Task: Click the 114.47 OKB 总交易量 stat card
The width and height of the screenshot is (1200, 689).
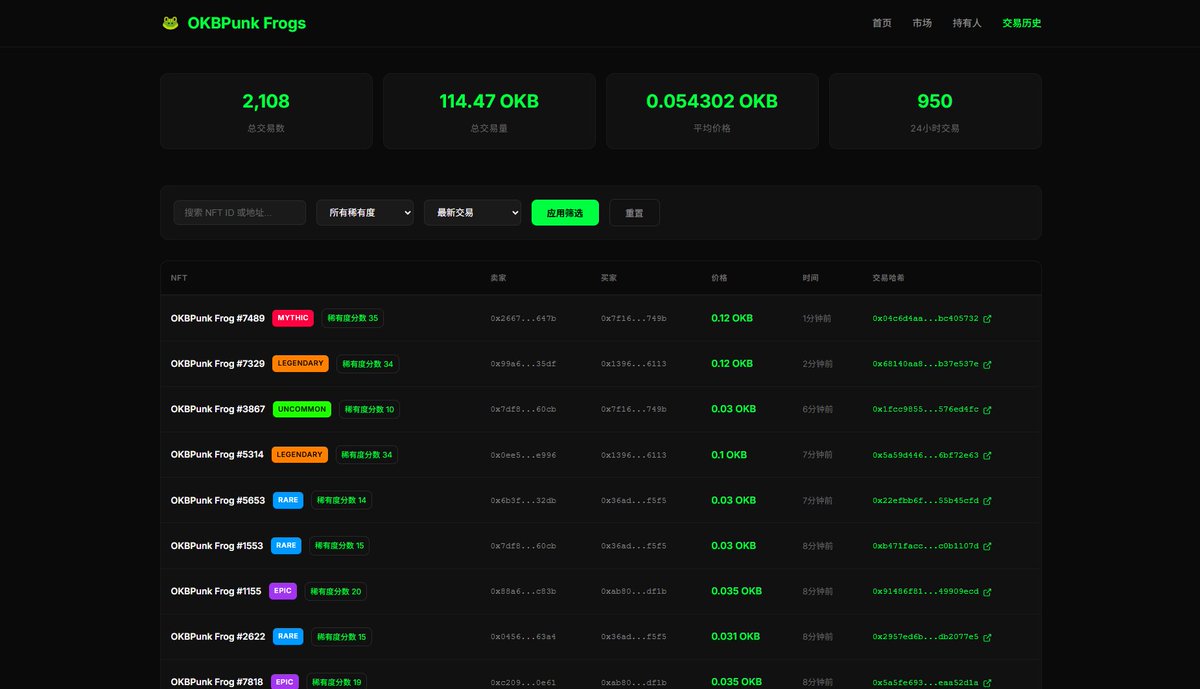Action: (x=489, y=111)
